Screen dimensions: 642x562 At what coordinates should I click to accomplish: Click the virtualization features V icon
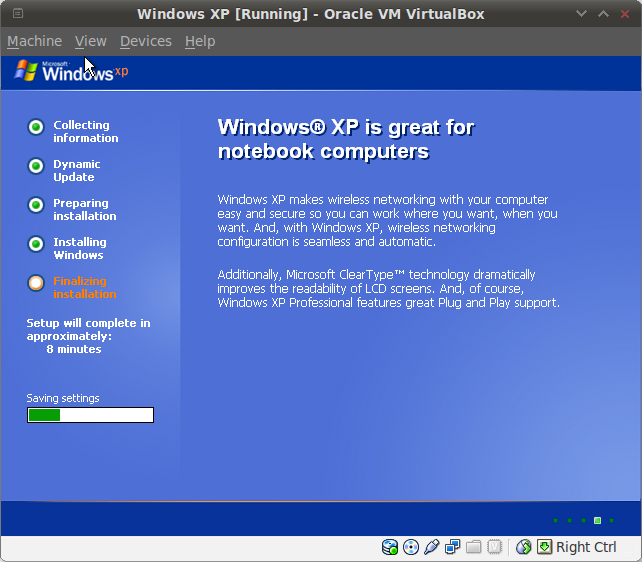(x=494, y=547)
